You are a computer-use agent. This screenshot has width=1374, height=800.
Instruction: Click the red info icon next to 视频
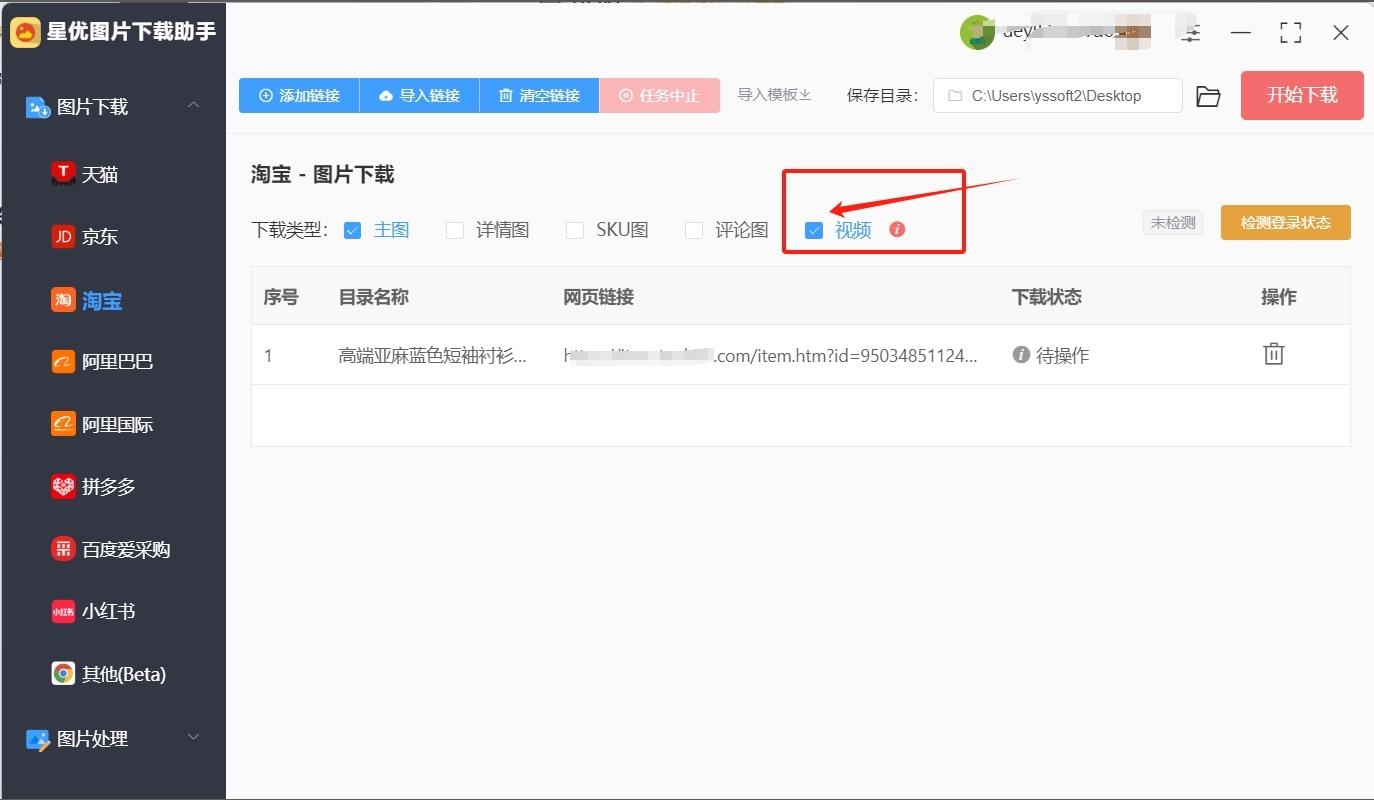click(x=897, y=229)
